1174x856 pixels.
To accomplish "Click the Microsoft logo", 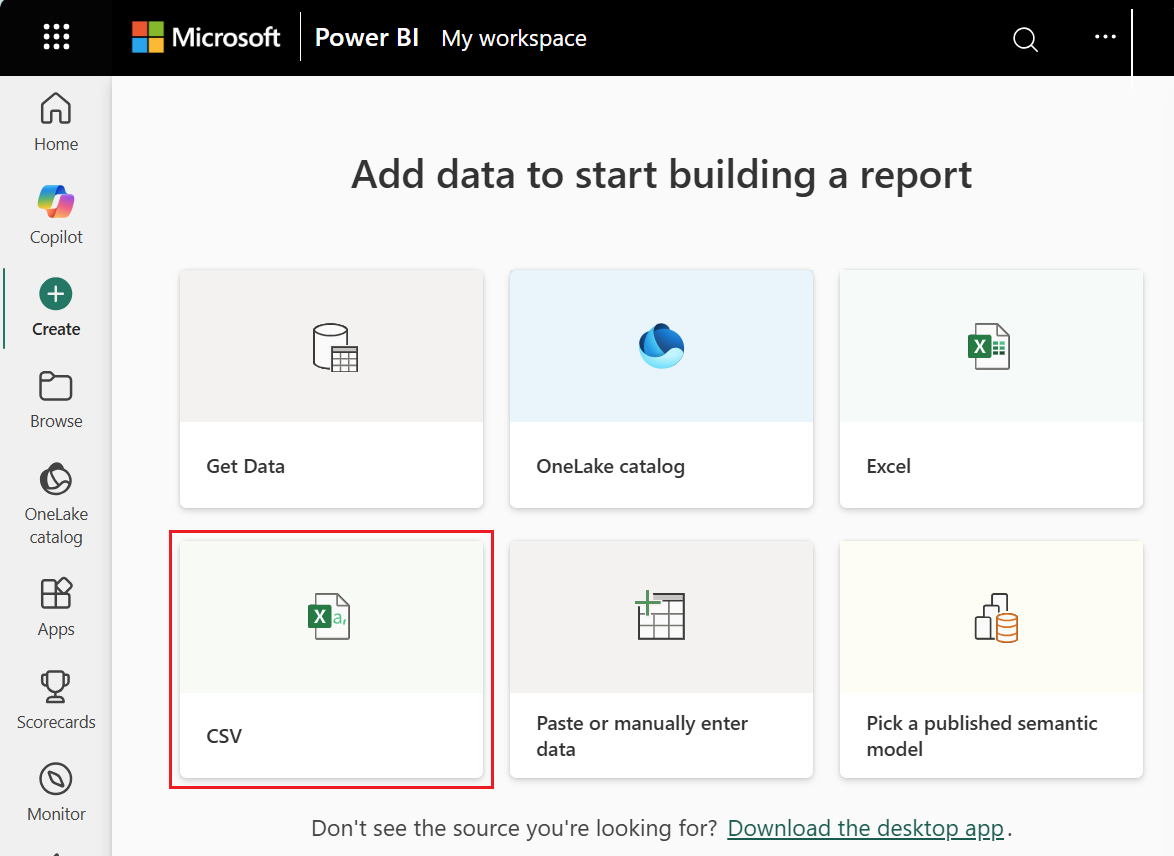I will (x=206, y=37).
